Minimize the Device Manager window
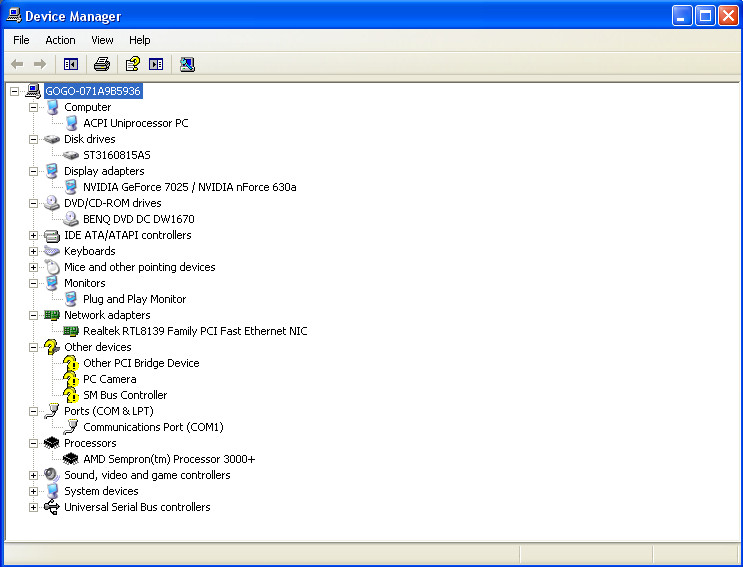743x567 pixels. (x=682, y=17)
